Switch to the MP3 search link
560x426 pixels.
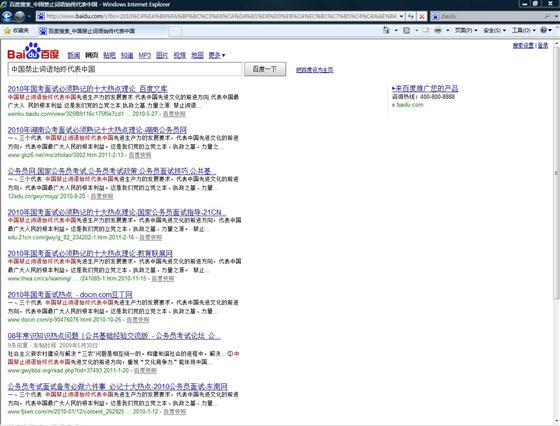tap(145, 55)
